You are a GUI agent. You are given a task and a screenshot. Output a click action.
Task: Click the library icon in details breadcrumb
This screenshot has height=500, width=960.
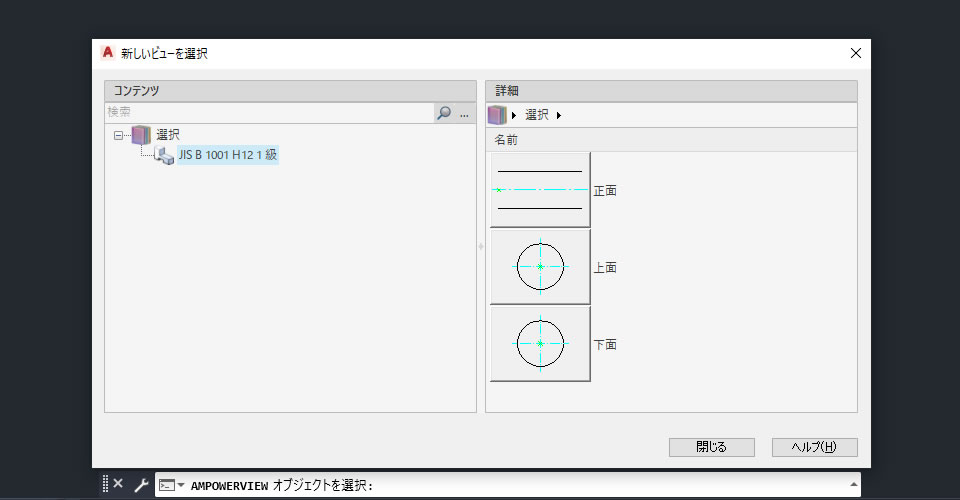[497, 115]
